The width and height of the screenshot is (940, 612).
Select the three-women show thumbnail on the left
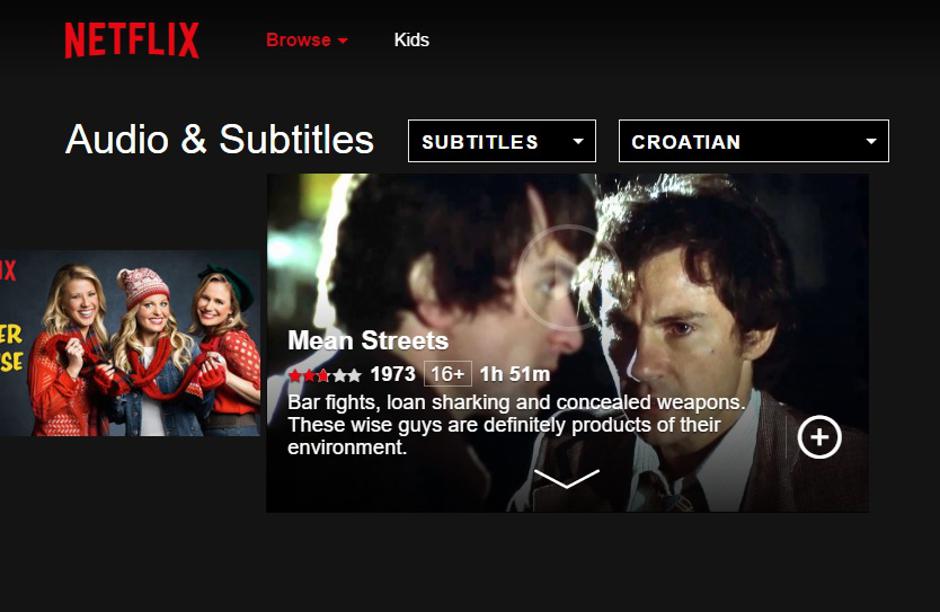[130, 343]
